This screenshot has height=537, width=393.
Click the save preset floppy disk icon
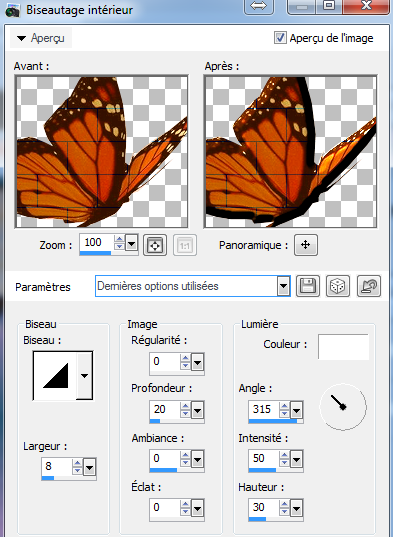click(x=308, y=286)
